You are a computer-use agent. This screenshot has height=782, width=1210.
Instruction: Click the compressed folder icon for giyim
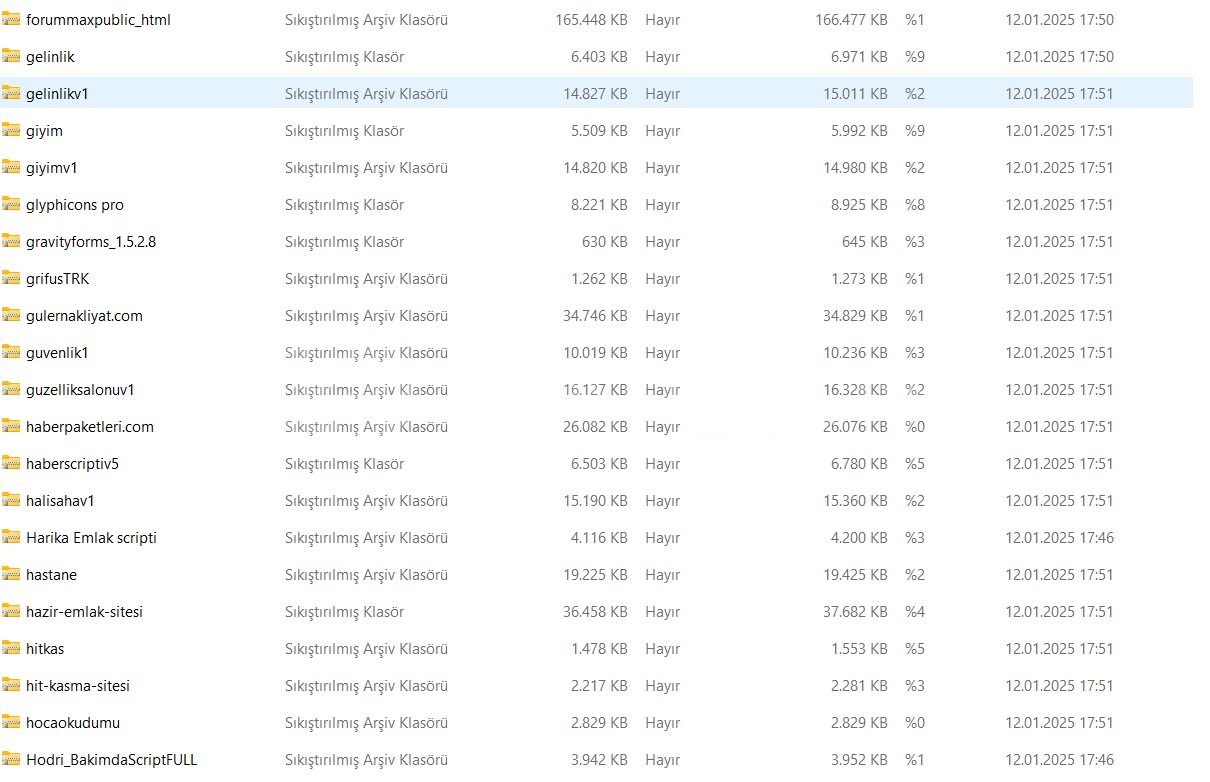pos(11,130)
